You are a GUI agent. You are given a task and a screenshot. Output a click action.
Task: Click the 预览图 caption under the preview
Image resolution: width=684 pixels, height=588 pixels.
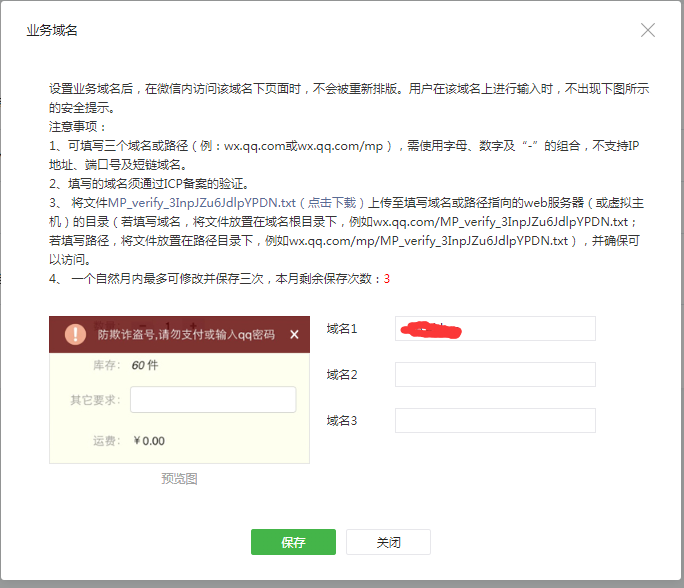tap(179, 479)
